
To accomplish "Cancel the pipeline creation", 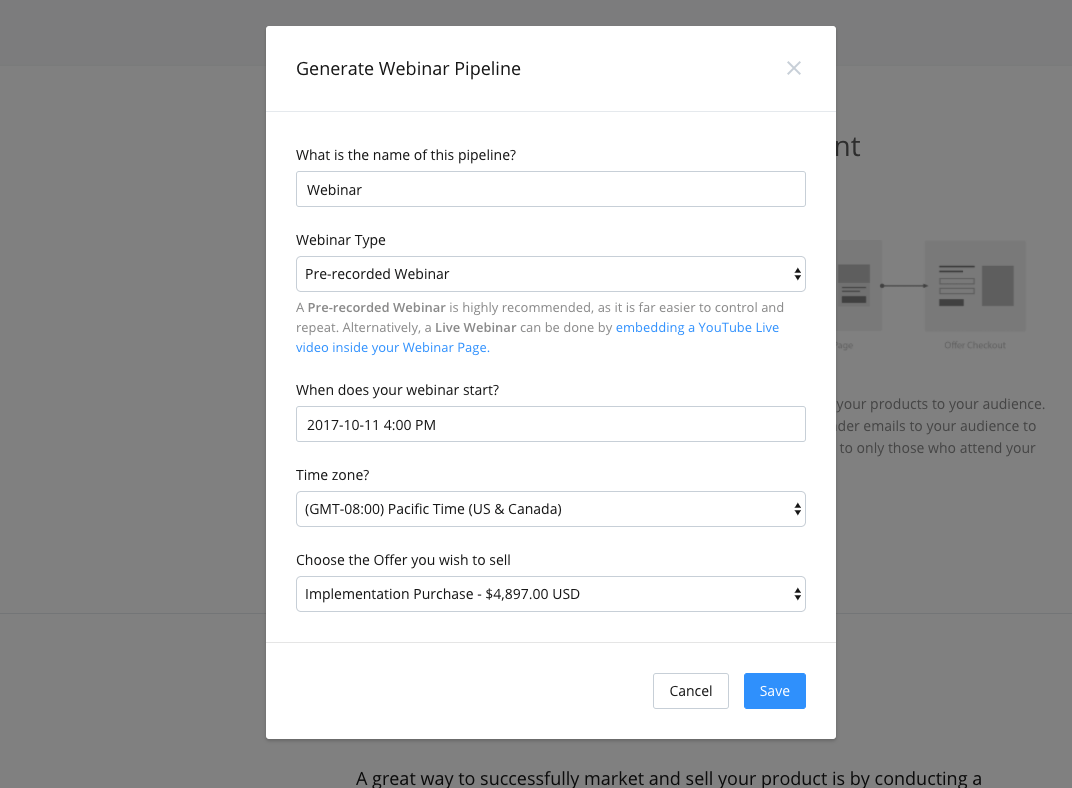I will [x=690, y=690].
